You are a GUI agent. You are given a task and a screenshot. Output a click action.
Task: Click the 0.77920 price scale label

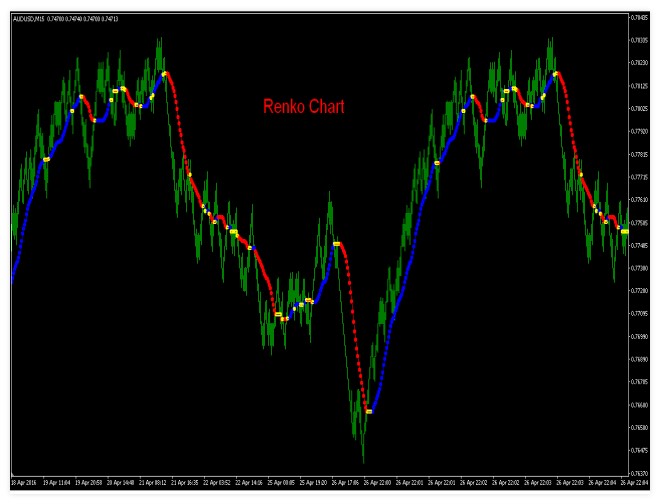coord(640,131)
